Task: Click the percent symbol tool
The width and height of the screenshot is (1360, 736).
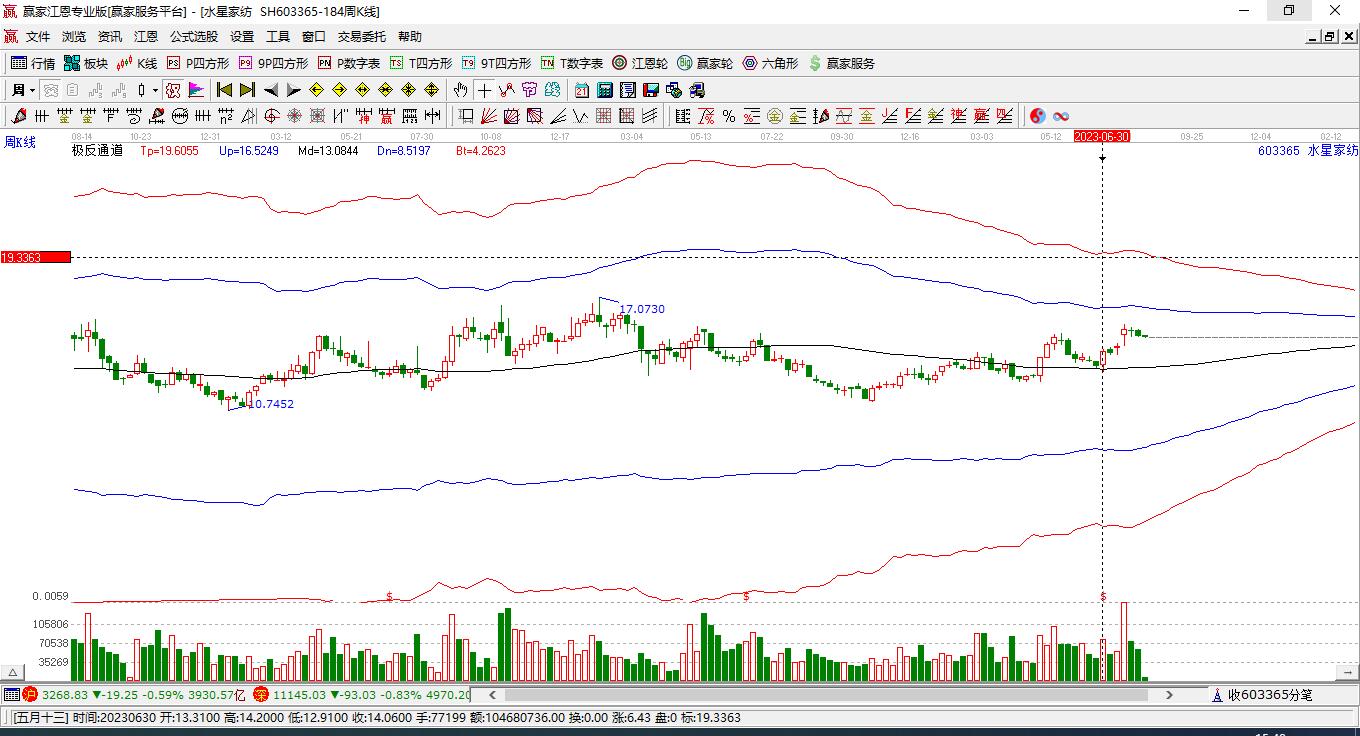Action: coord(729,116)
